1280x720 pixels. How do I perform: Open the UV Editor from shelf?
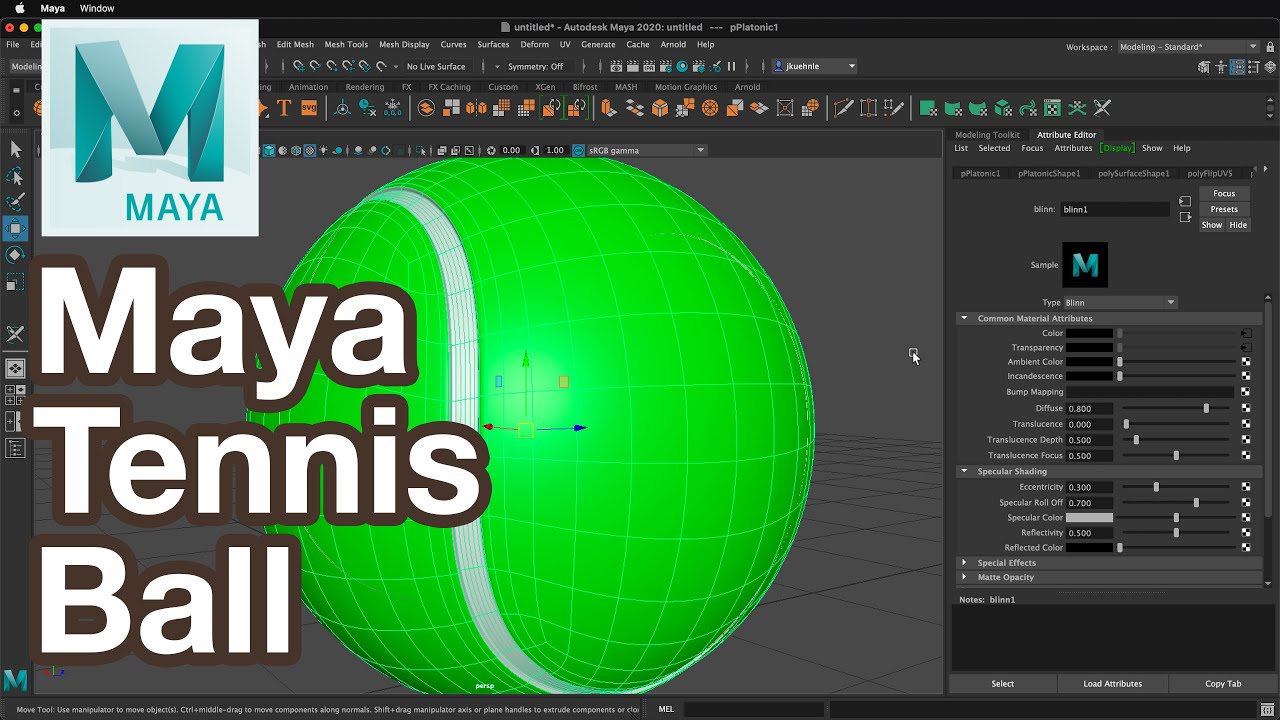[x=1053, y=107]
